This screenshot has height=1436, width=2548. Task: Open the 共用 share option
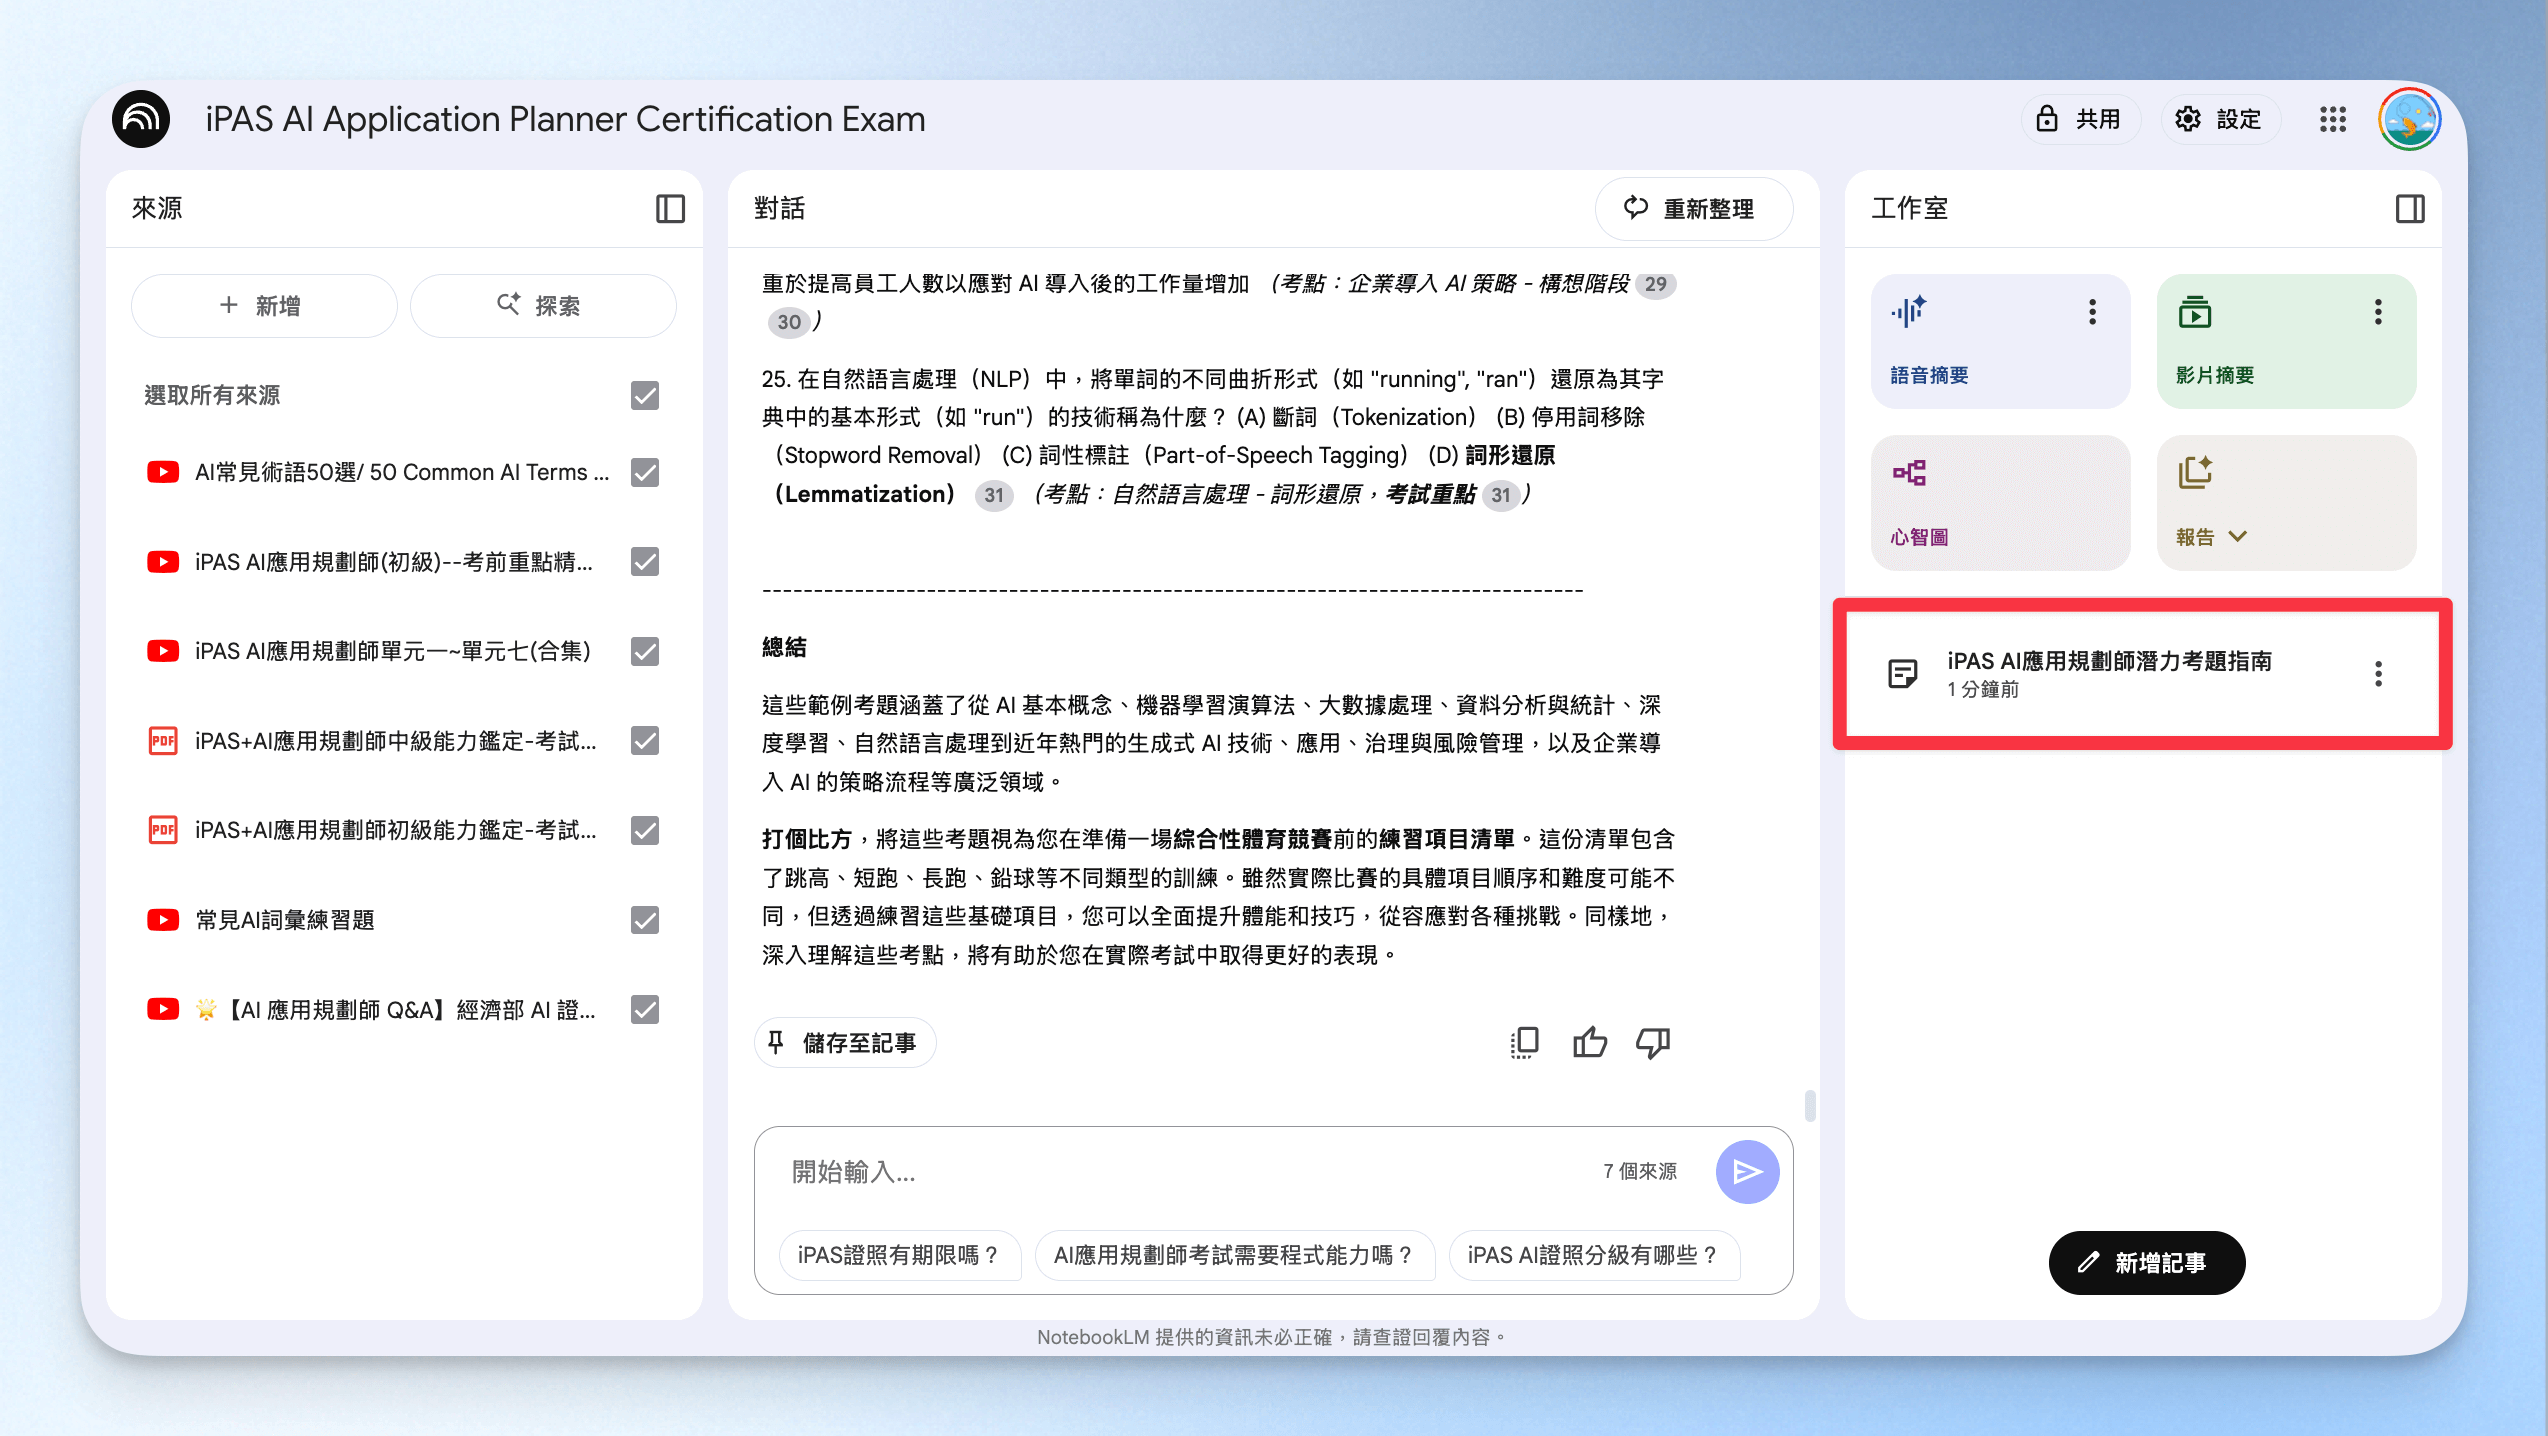coord(2080,120)
